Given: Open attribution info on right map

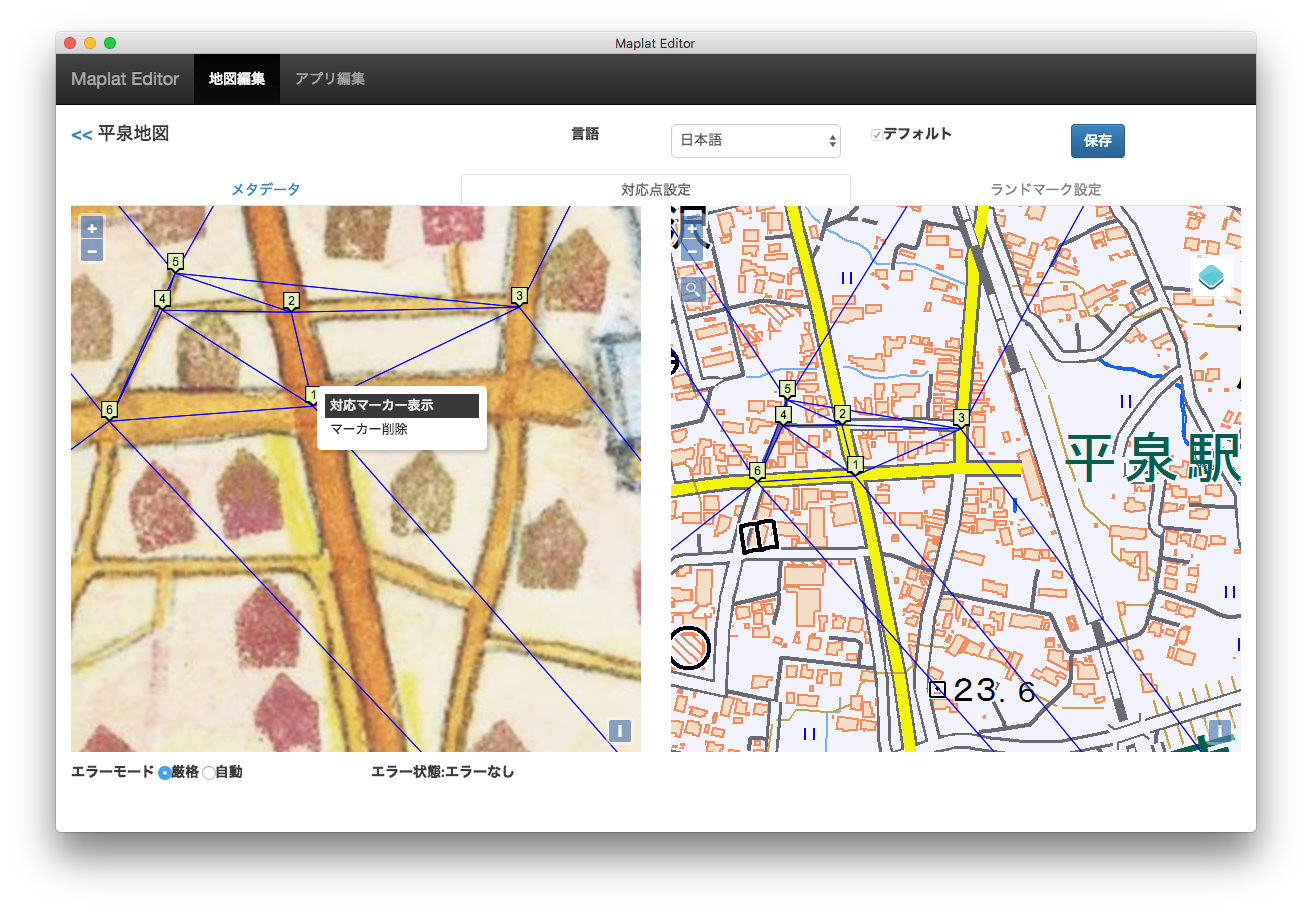Looking at the screenshot, I should pyautogui.click(x=1220, y=731).
